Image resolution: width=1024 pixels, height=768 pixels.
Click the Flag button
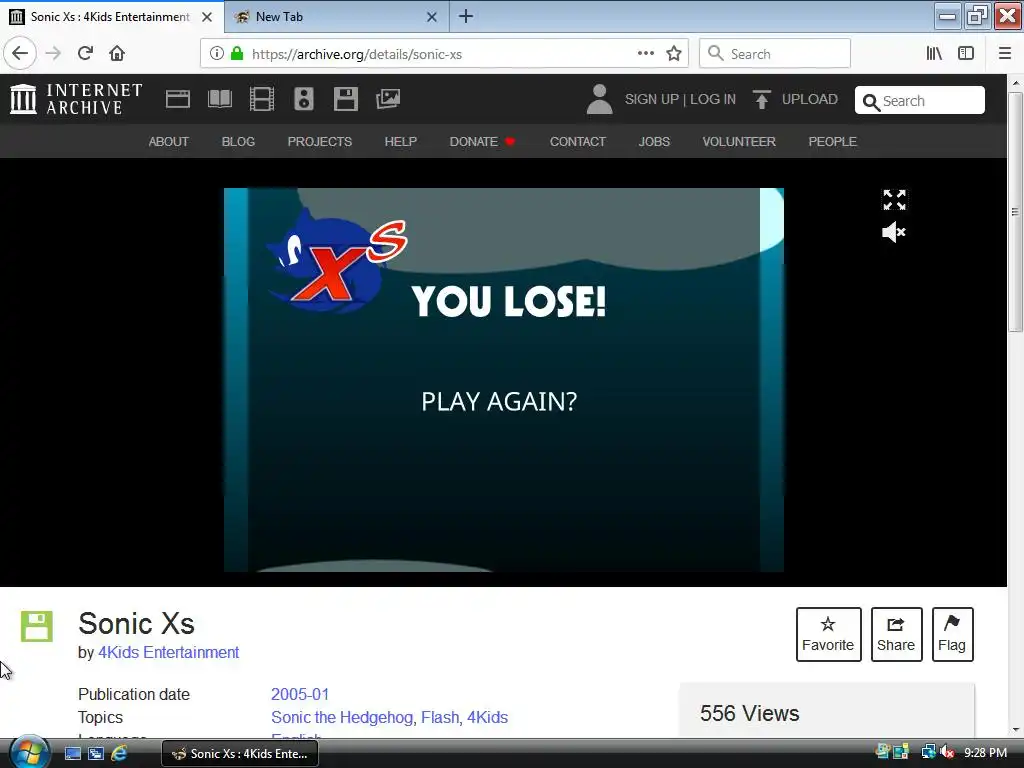pos(952,634)
